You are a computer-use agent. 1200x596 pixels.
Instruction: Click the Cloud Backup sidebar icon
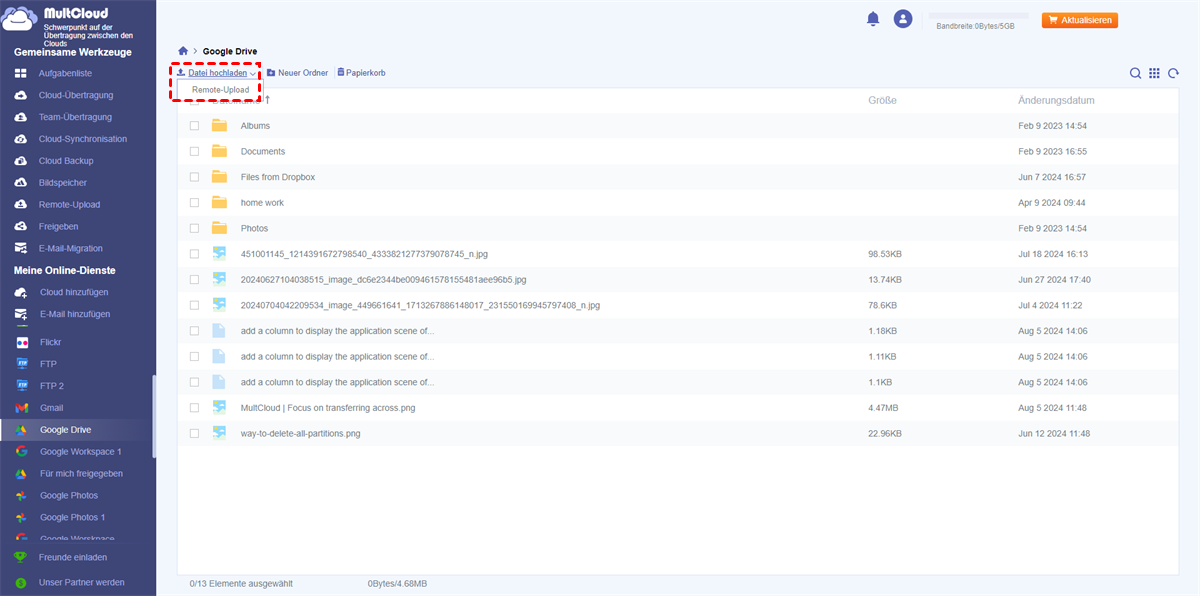click(x=20, y=161)
